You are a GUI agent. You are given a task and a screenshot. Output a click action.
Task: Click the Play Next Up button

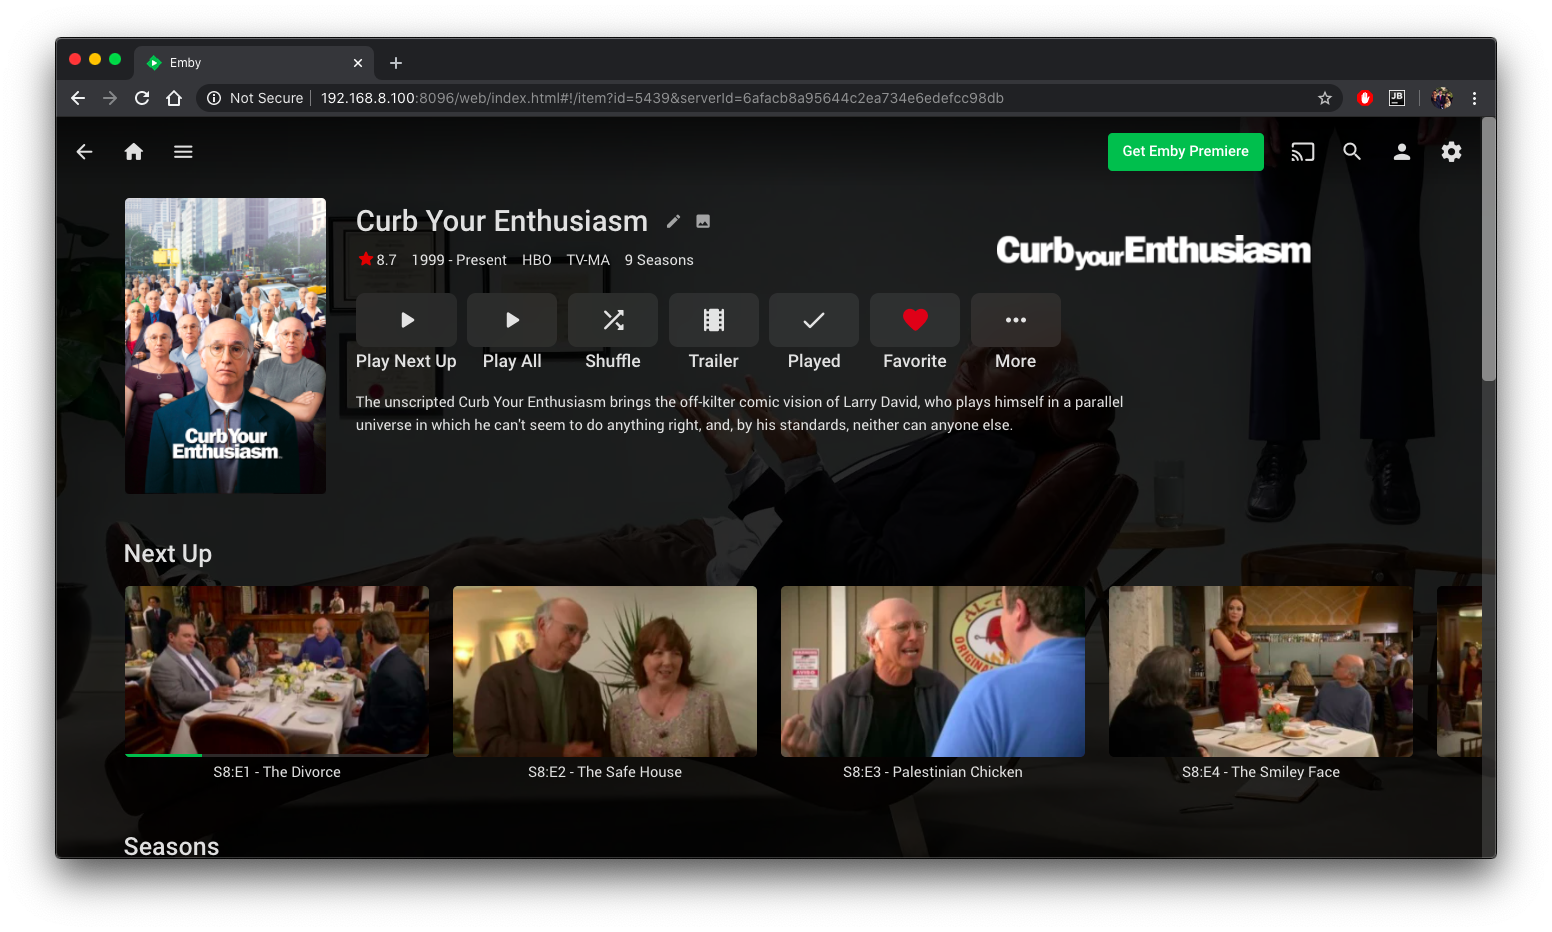pyautogui.click(x=406, y=320)
